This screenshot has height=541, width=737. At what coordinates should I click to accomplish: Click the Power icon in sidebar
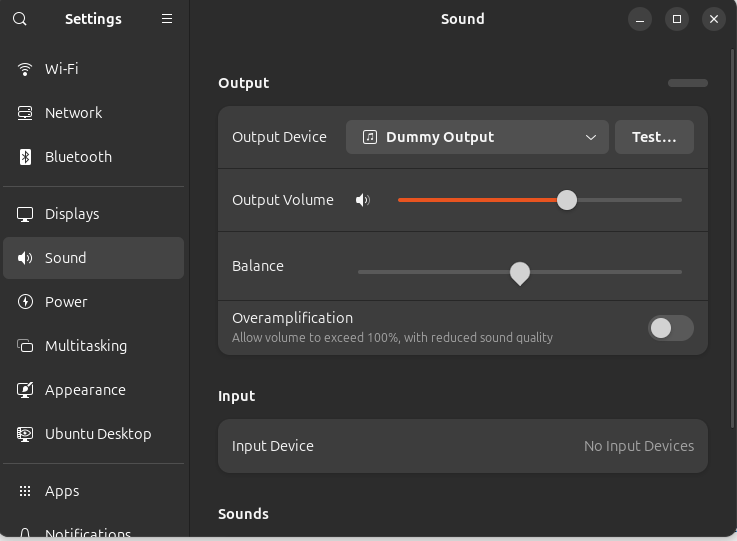pos(25,302)
